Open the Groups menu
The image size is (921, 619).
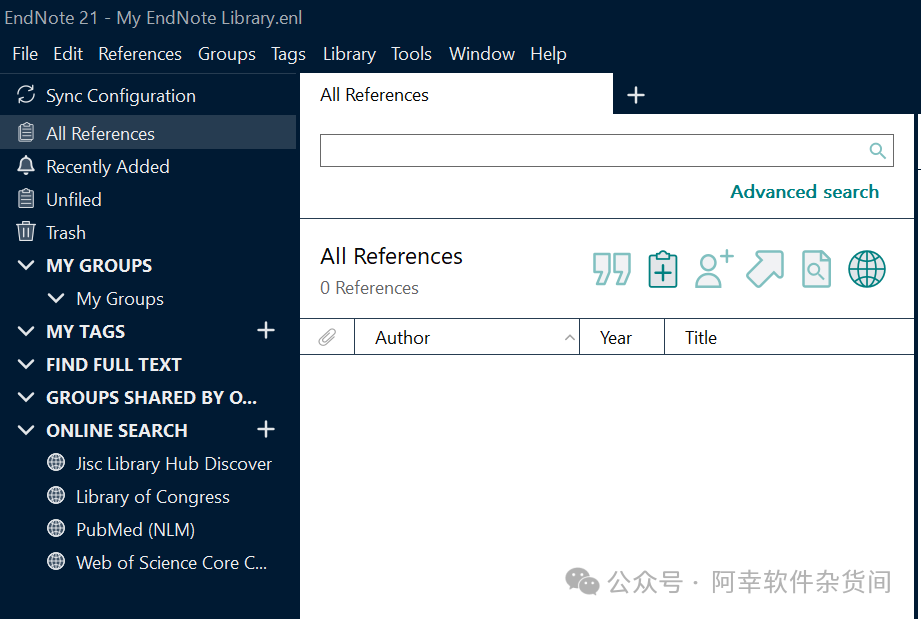tap(227, 54)
